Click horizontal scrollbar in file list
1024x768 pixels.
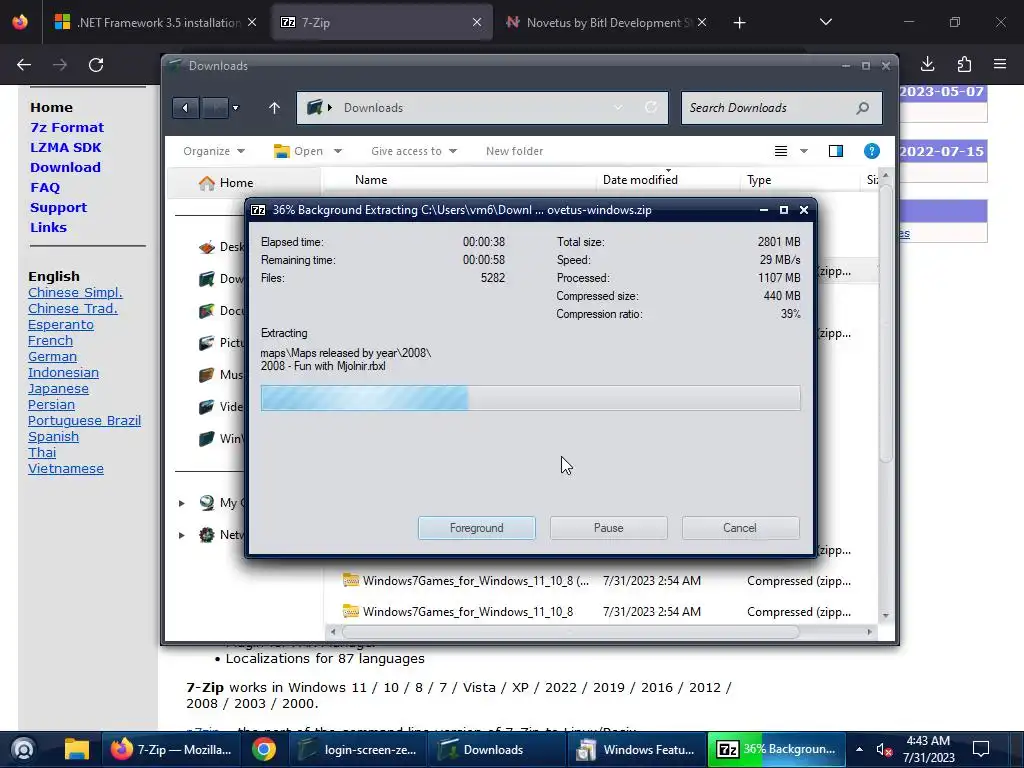tap(570, 632)
